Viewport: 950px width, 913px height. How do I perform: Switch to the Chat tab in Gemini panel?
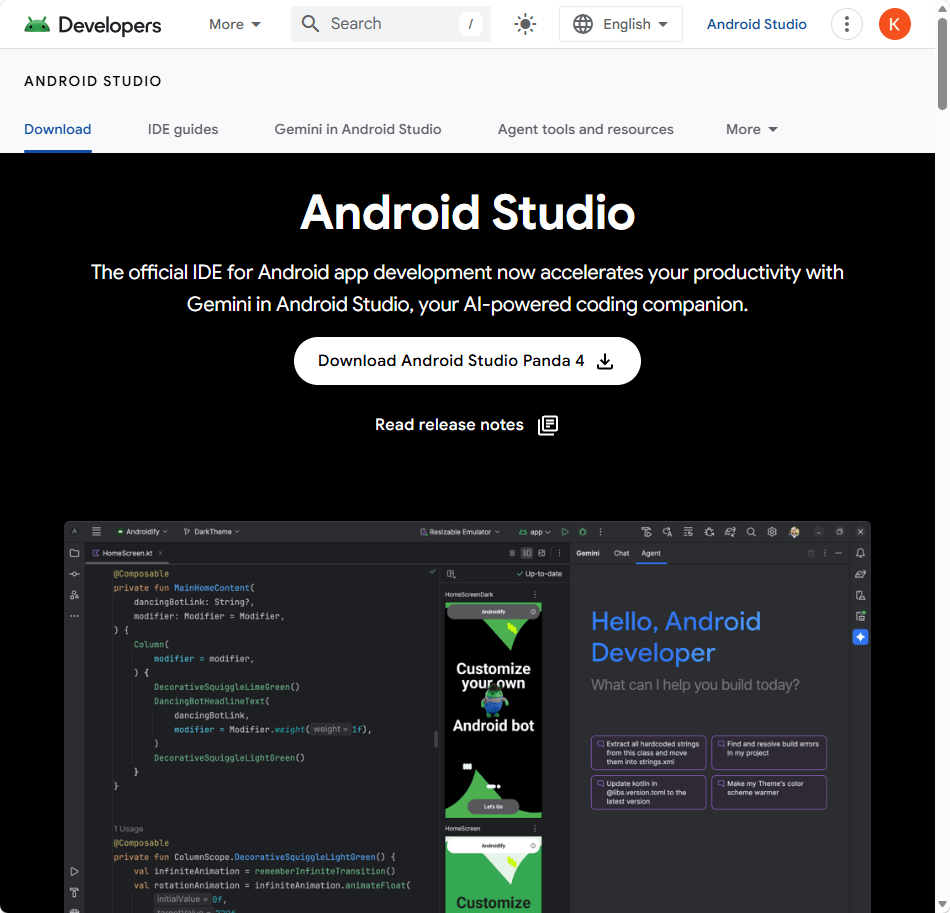pyautogui.click(x=622, y=553)
